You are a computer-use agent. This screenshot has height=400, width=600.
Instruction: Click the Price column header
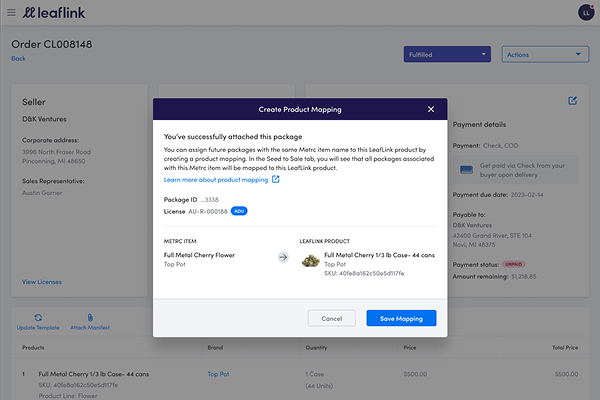[410, 348]
